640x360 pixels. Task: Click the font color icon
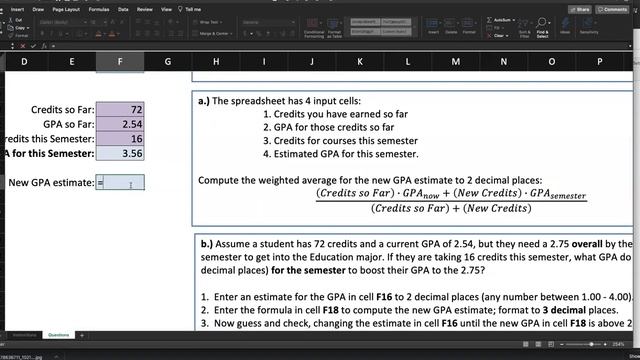click(x=112, y=35)
